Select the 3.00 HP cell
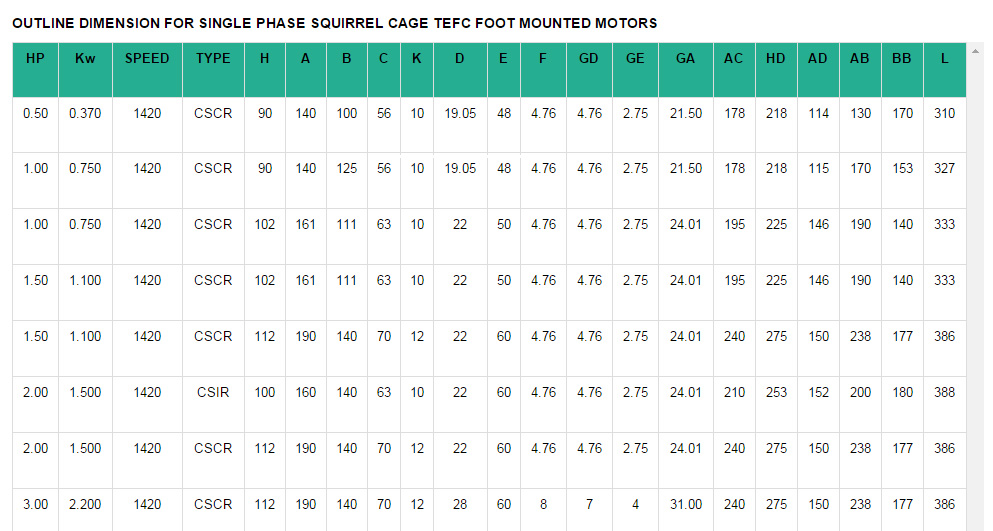The width and height of the screenshot is (993, 531). point(35,505)
